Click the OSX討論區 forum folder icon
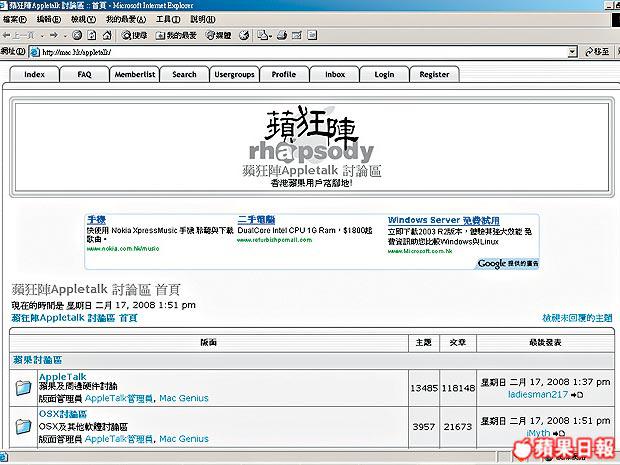Image resolution: width=620 pixels, height=465 pixels. [x=23, y=426]
